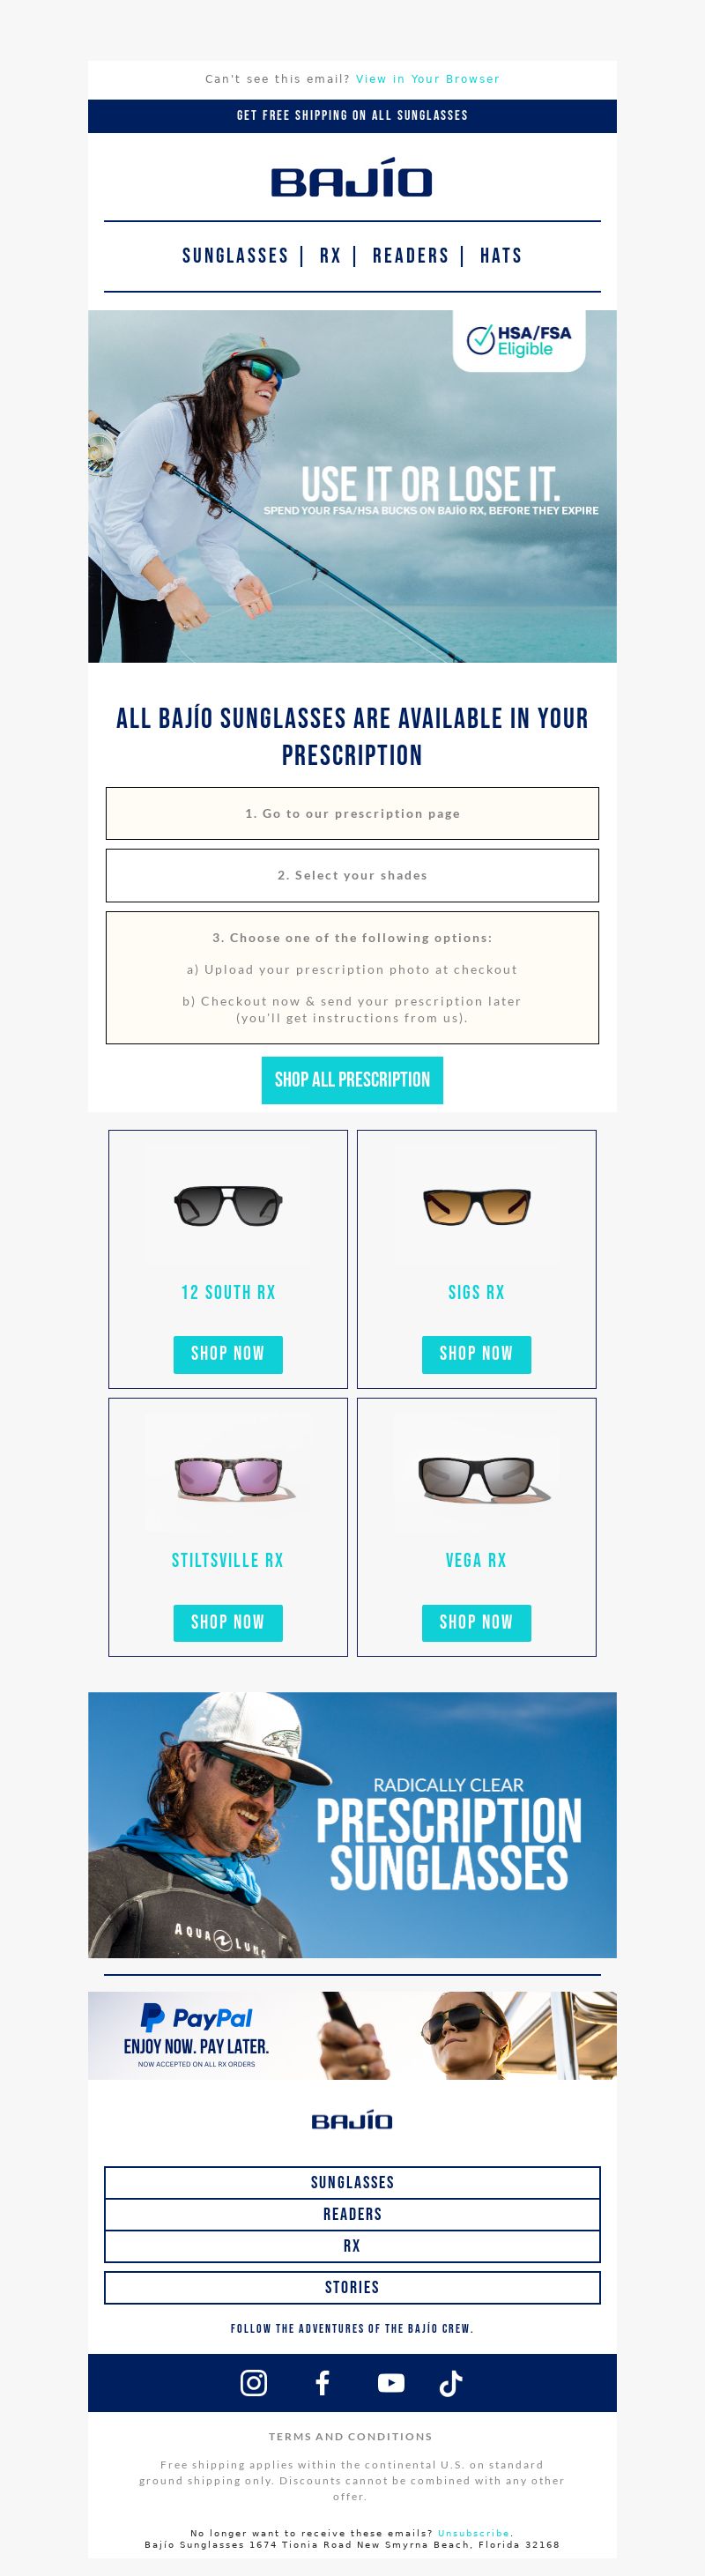Open the Stories footer button
The width and height of the screenshot is (705, 2576).
352,2287
